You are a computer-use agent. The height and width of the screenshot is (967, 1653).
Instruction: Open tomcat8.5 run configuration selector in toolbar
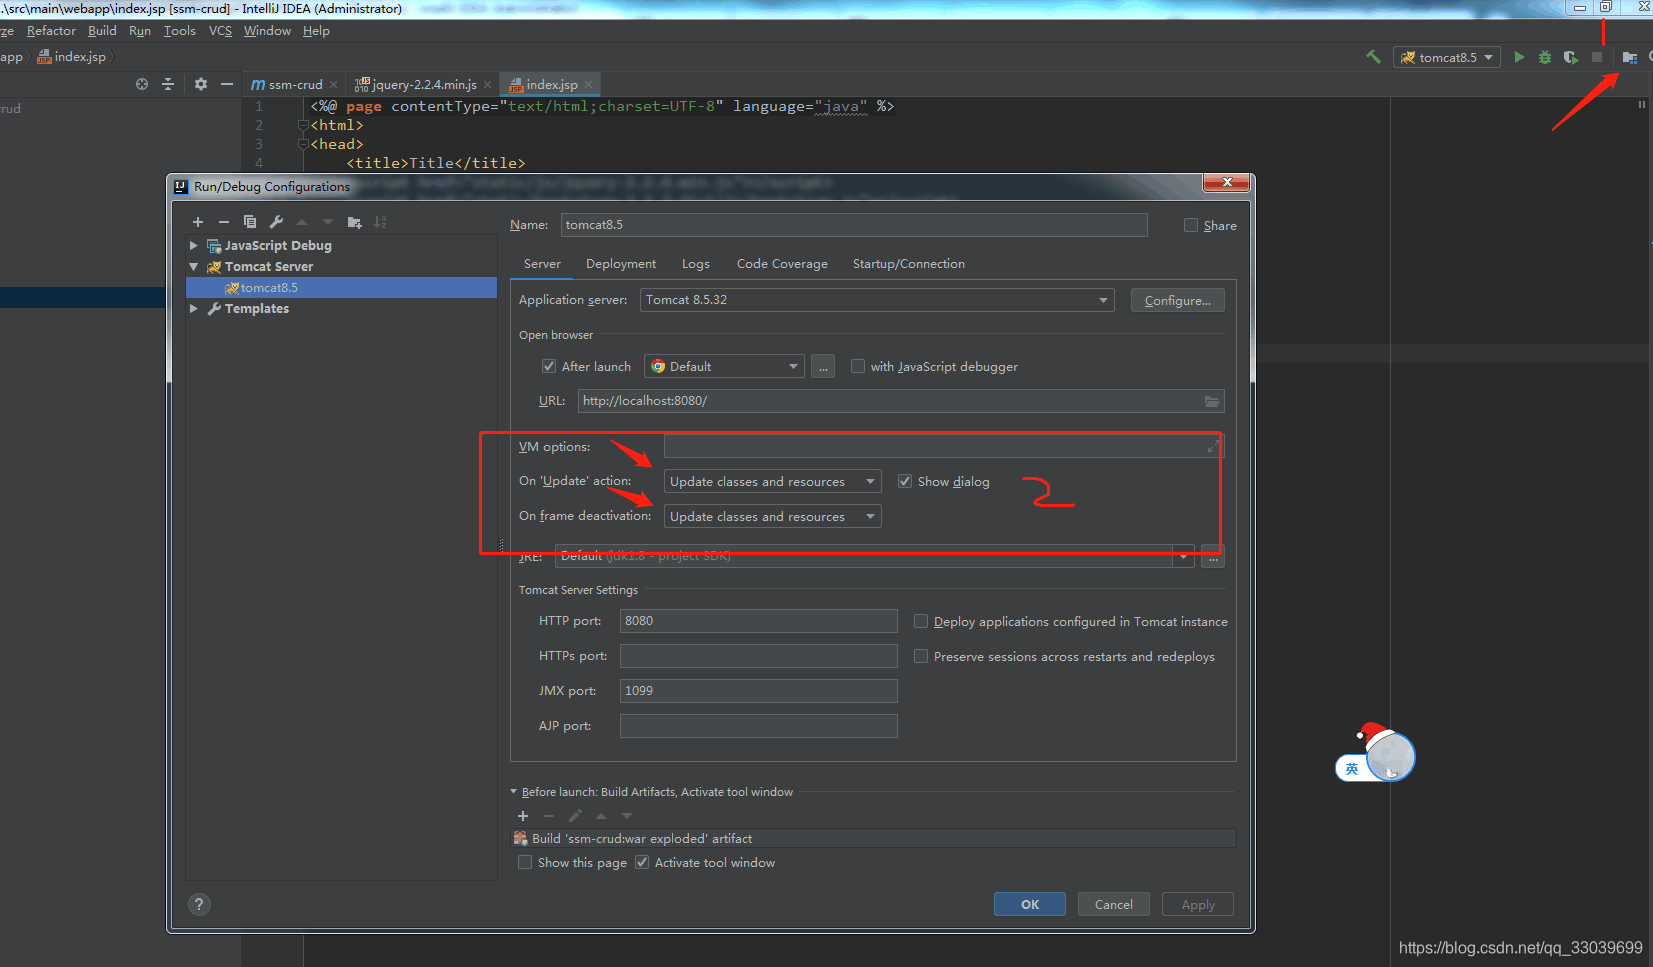pyautogui.click(x=1446, y=57)
